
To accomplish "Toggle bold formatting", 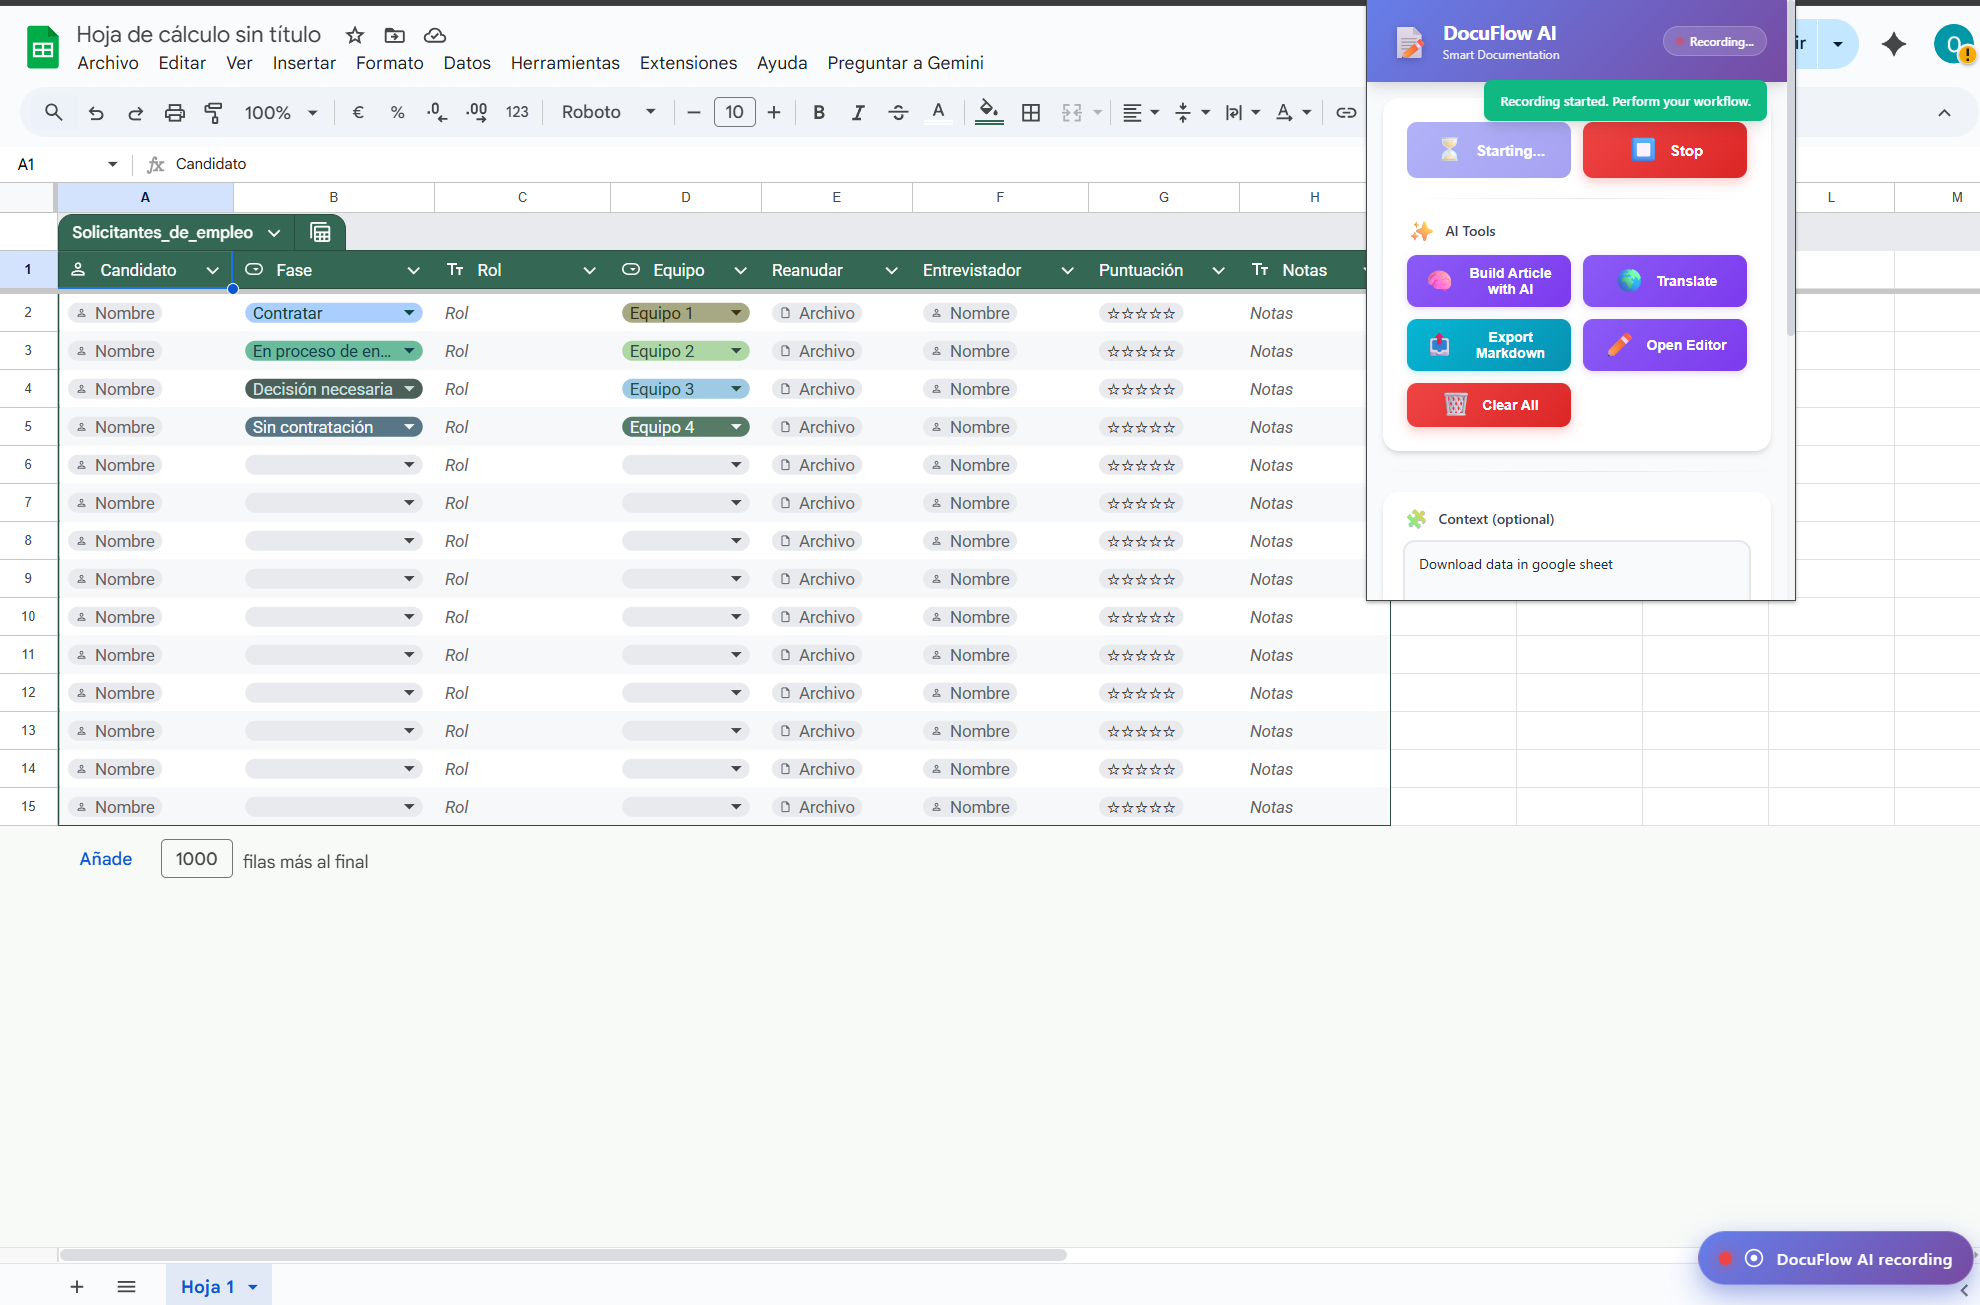I will click(x=819, y=113).
